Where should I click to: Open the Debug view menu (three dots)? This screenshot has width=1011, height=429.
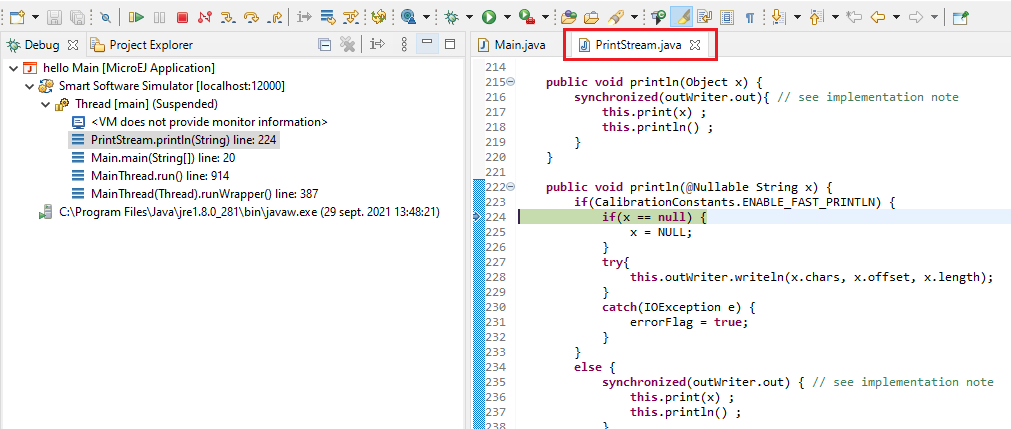click(404, 45)
